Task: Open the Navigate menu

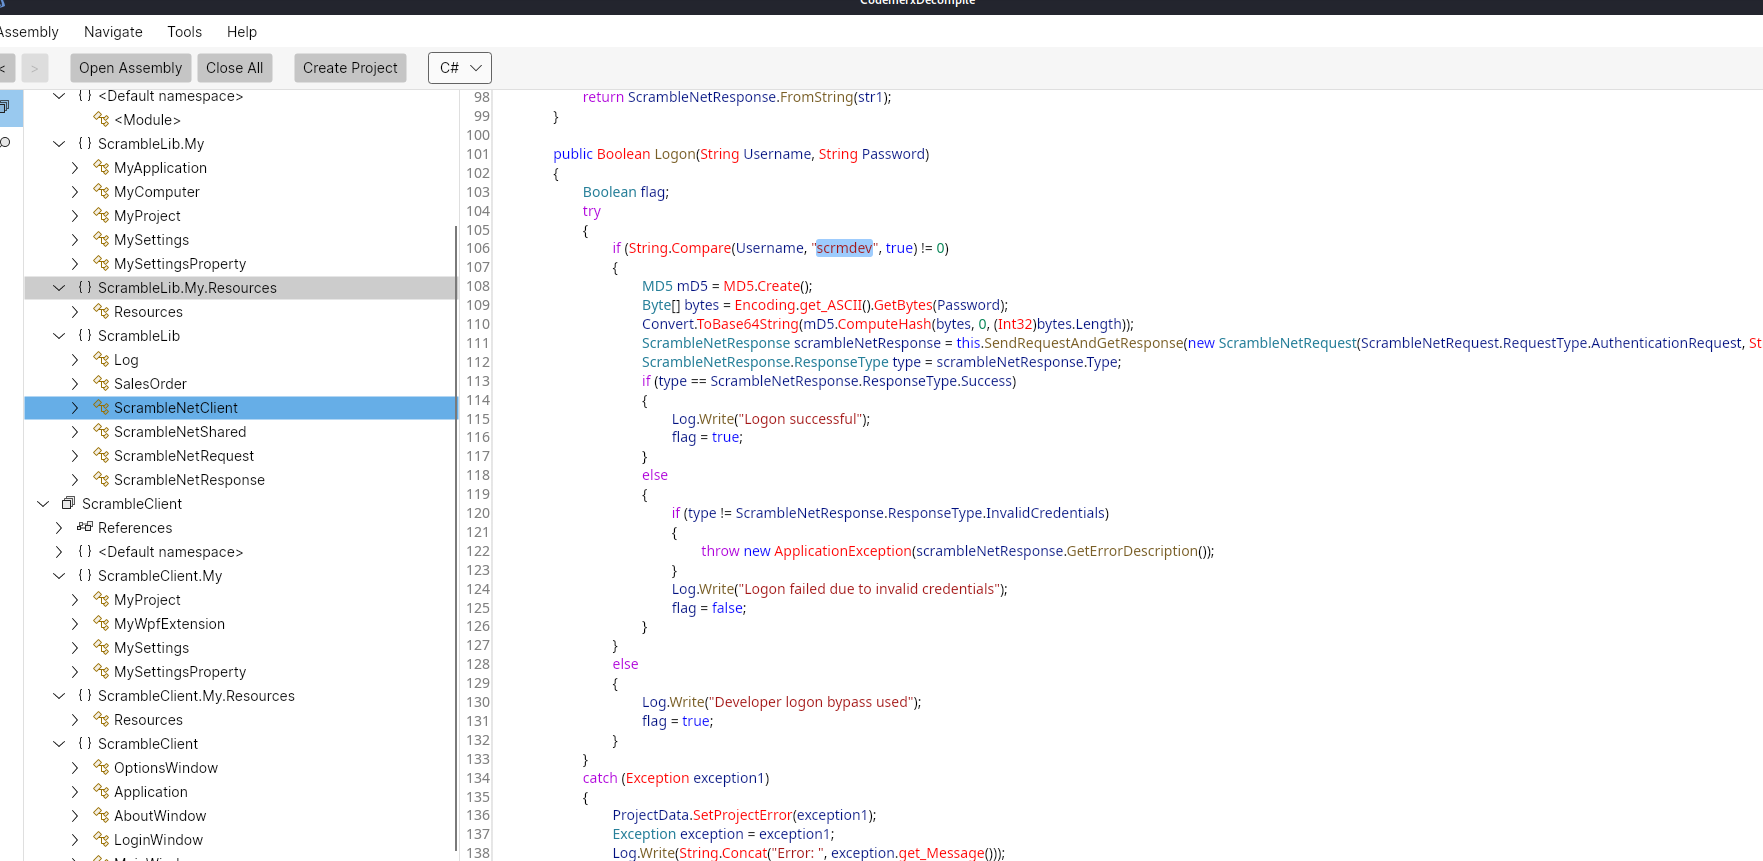Action: coord(113,32)
